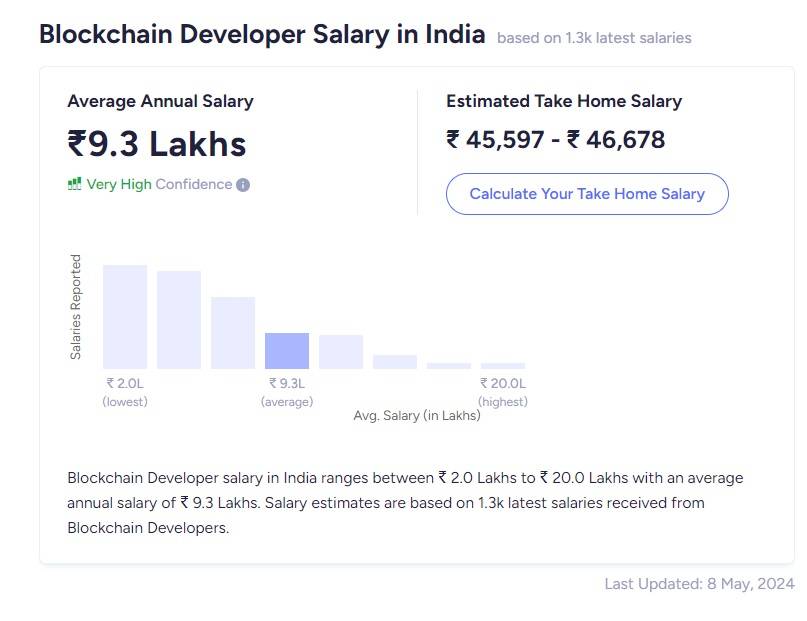Select the ₹9.3L average axis label
807x621 pixels.
[x=287, y=383]
